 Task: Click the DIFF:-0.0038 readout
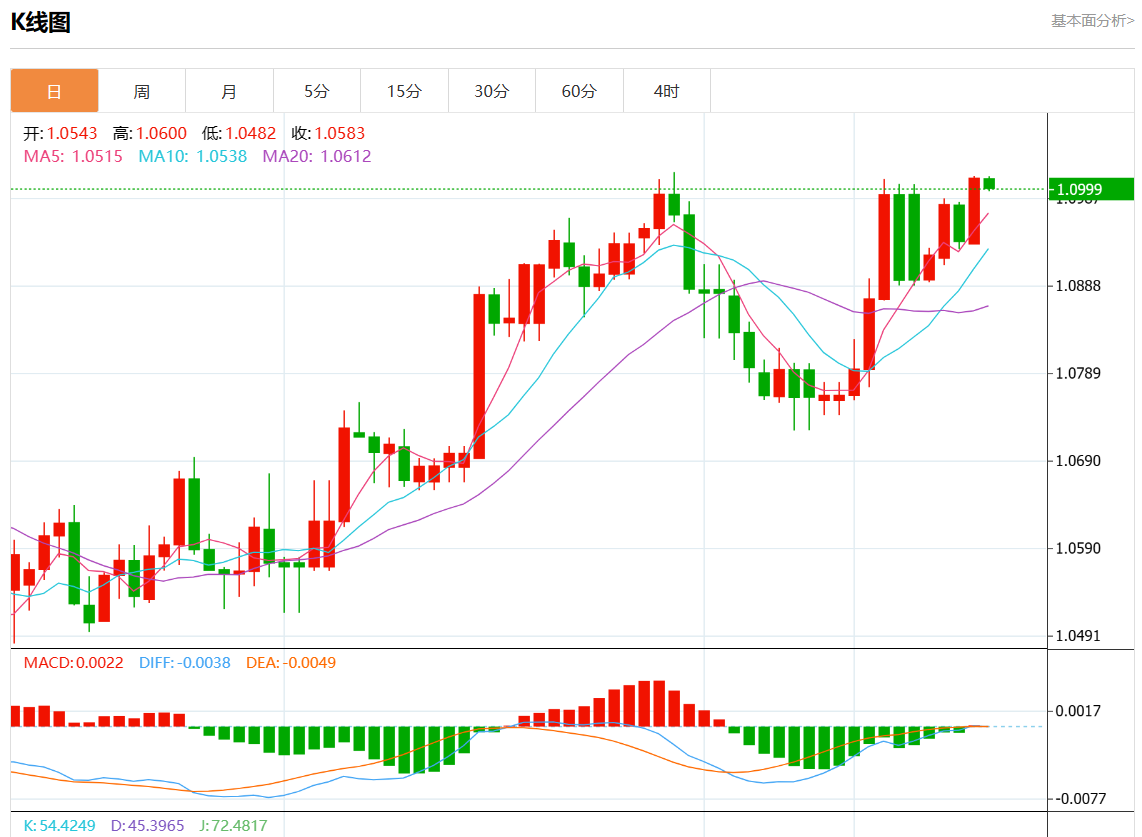pyautogui.click(x=184, y=663)
